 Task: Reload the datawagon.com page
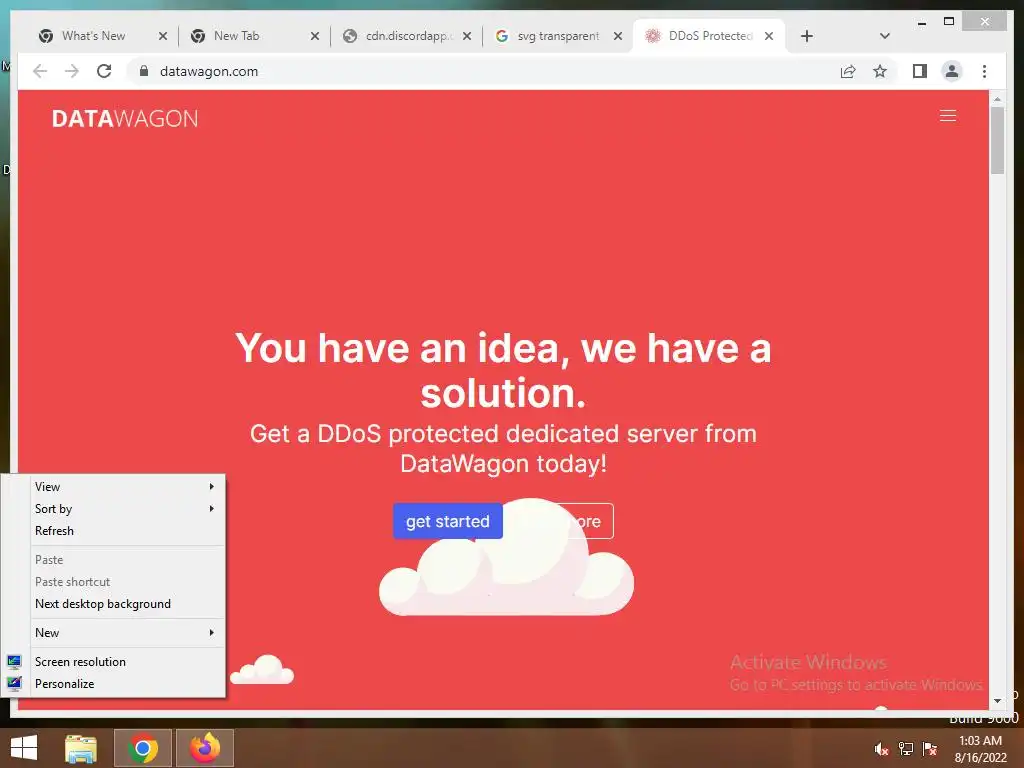point(104,71)
